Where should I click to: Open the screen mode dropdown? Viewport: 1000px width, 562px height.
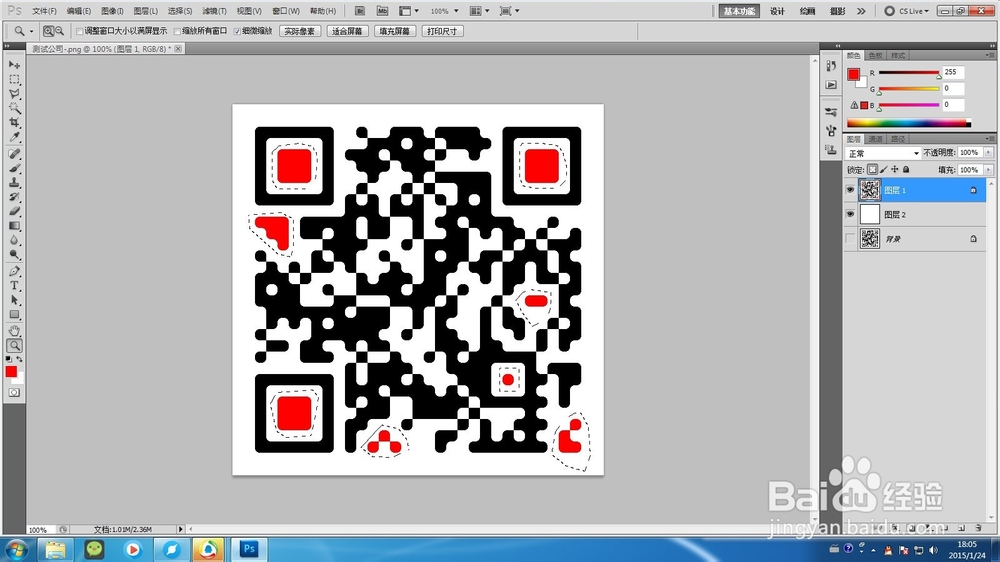510,11
